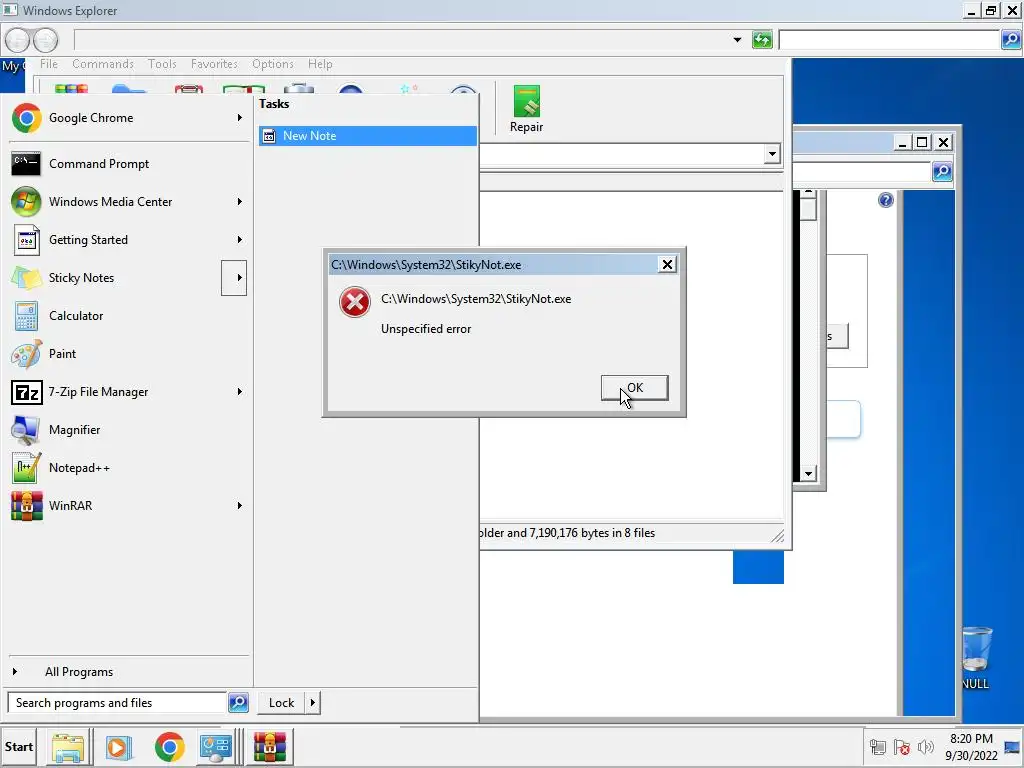Open Notepad++ from the Start menu
Screen dimensions: 1024x768
79,468
